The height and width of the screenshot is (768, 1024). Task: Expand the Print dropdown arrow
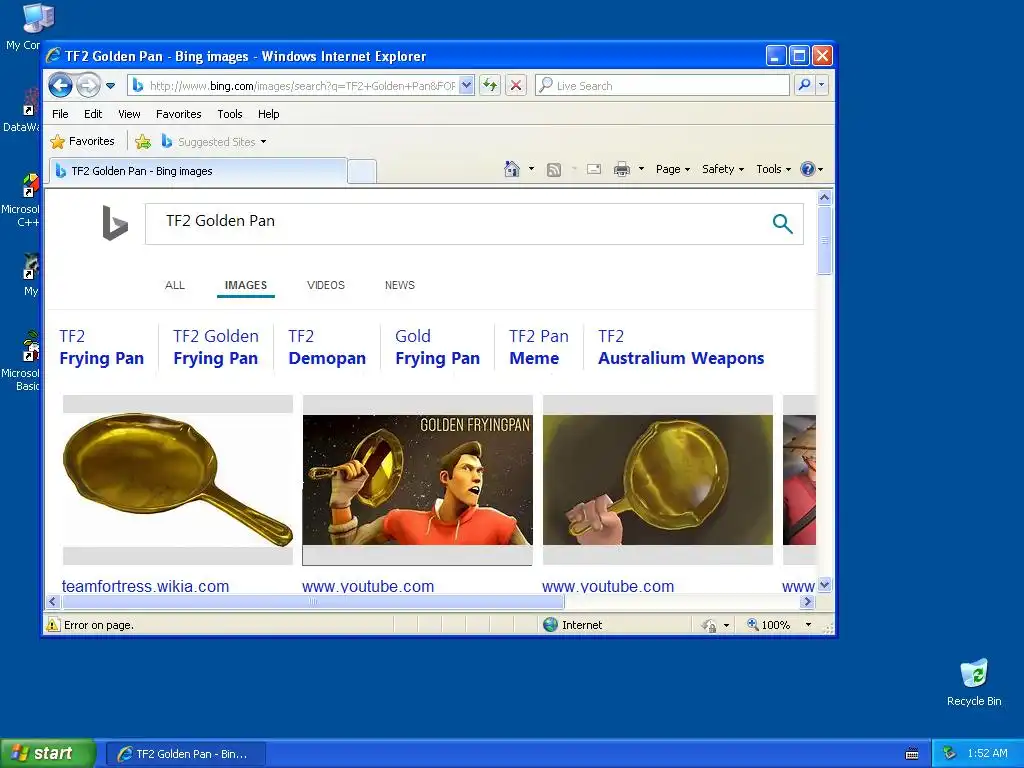click(x=641, y=169)
